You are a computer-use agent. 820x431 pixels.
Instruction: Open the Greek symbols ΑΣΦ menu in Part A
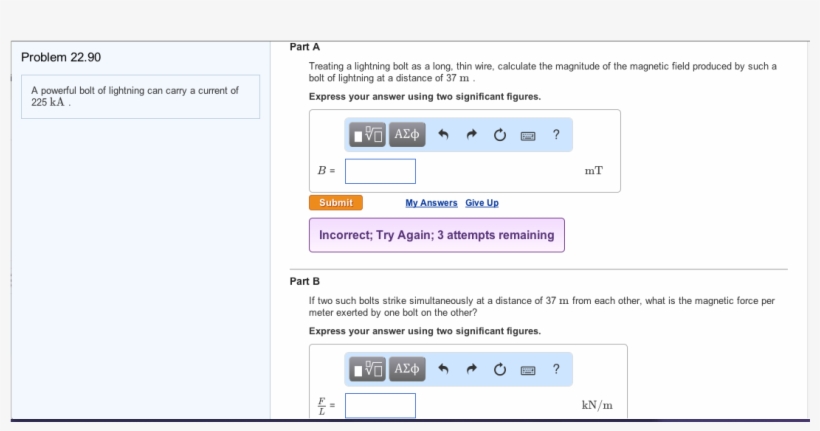pyautogui.click(x=407, y=135)
